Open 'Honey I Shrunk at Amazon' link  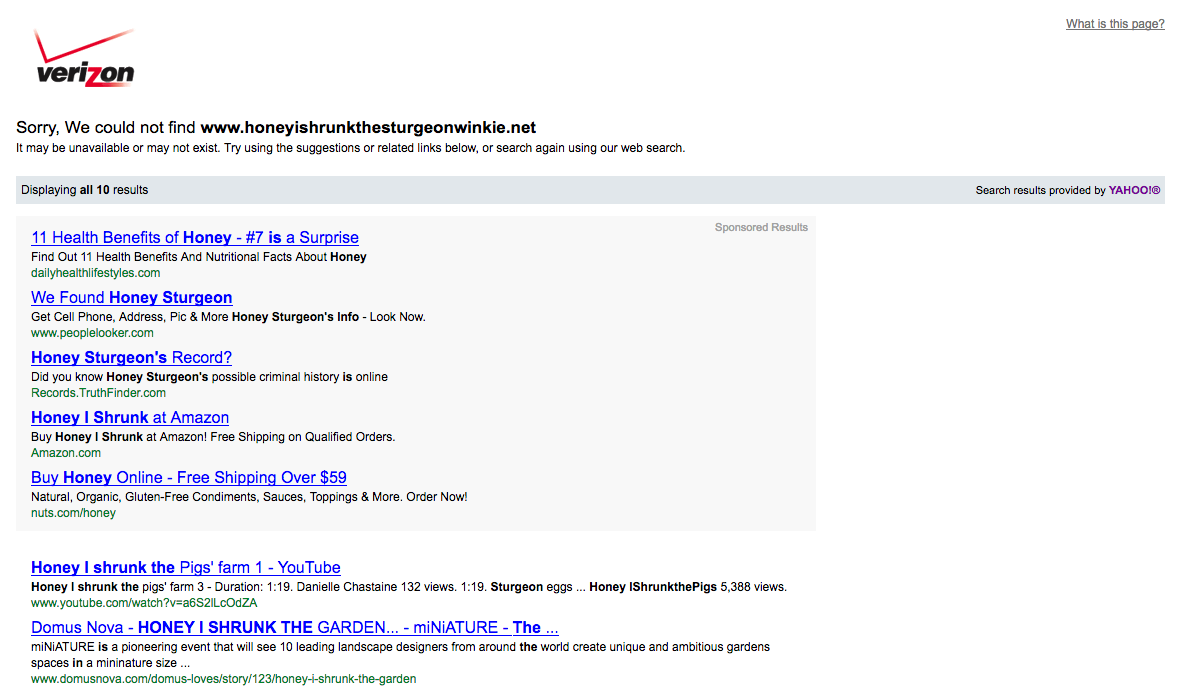130,418
